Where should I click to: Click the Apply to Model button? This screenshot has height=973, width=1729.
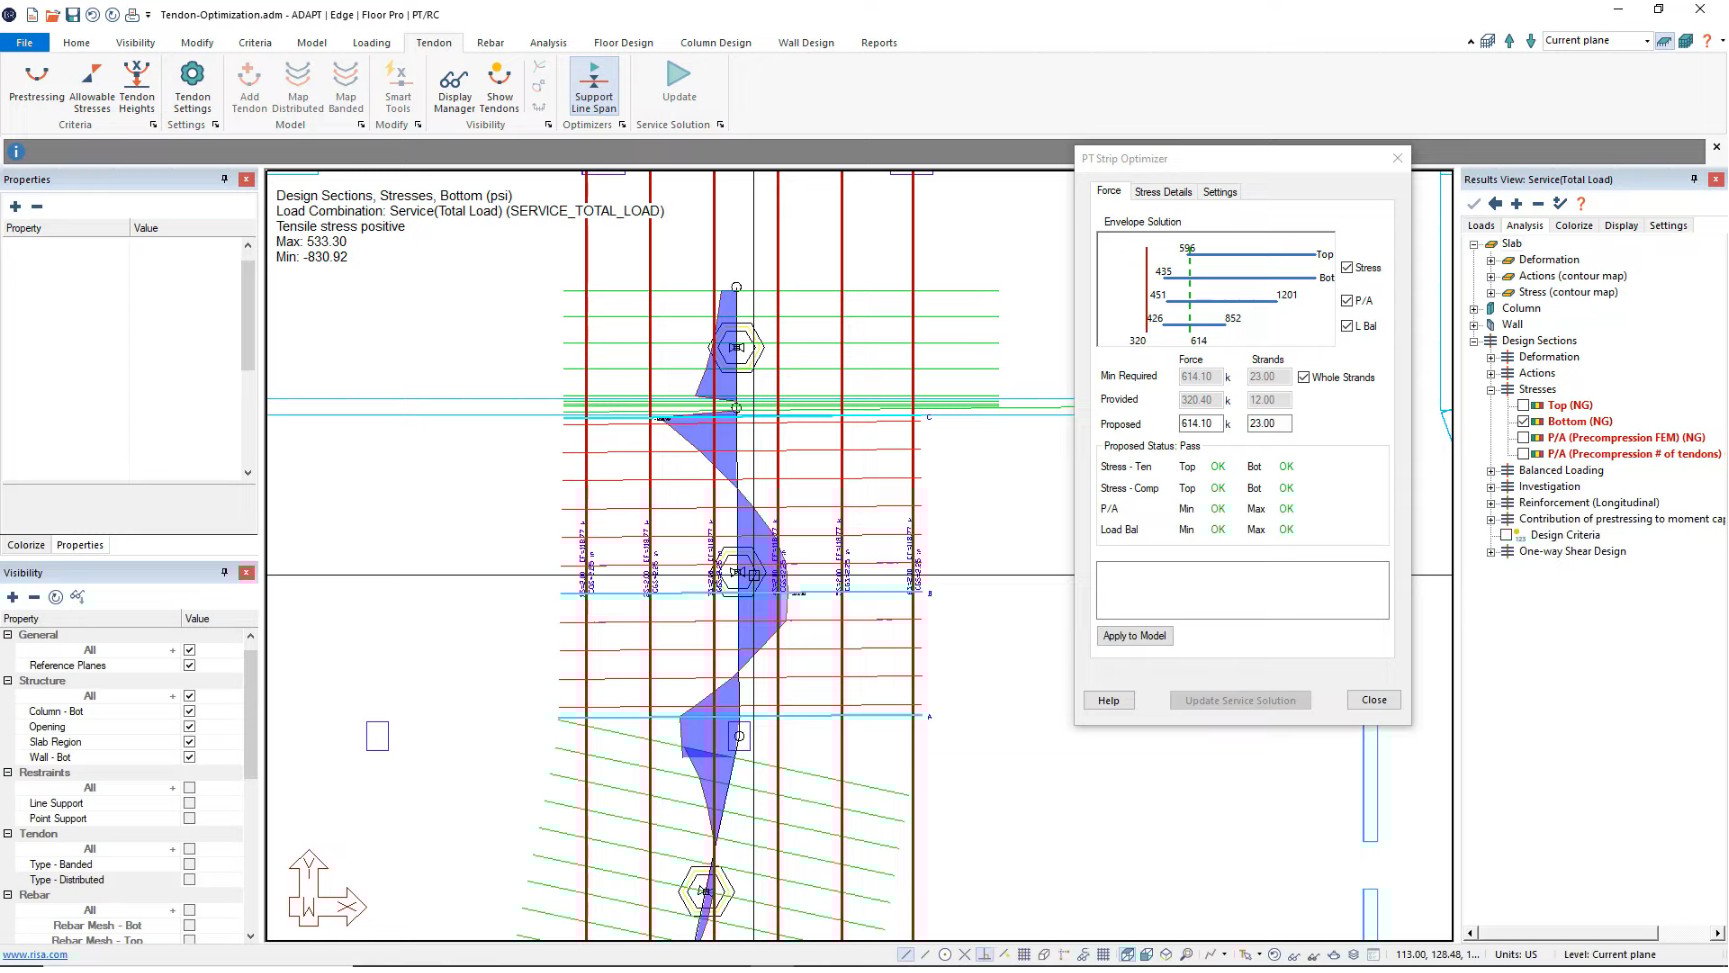(1134, 635)
